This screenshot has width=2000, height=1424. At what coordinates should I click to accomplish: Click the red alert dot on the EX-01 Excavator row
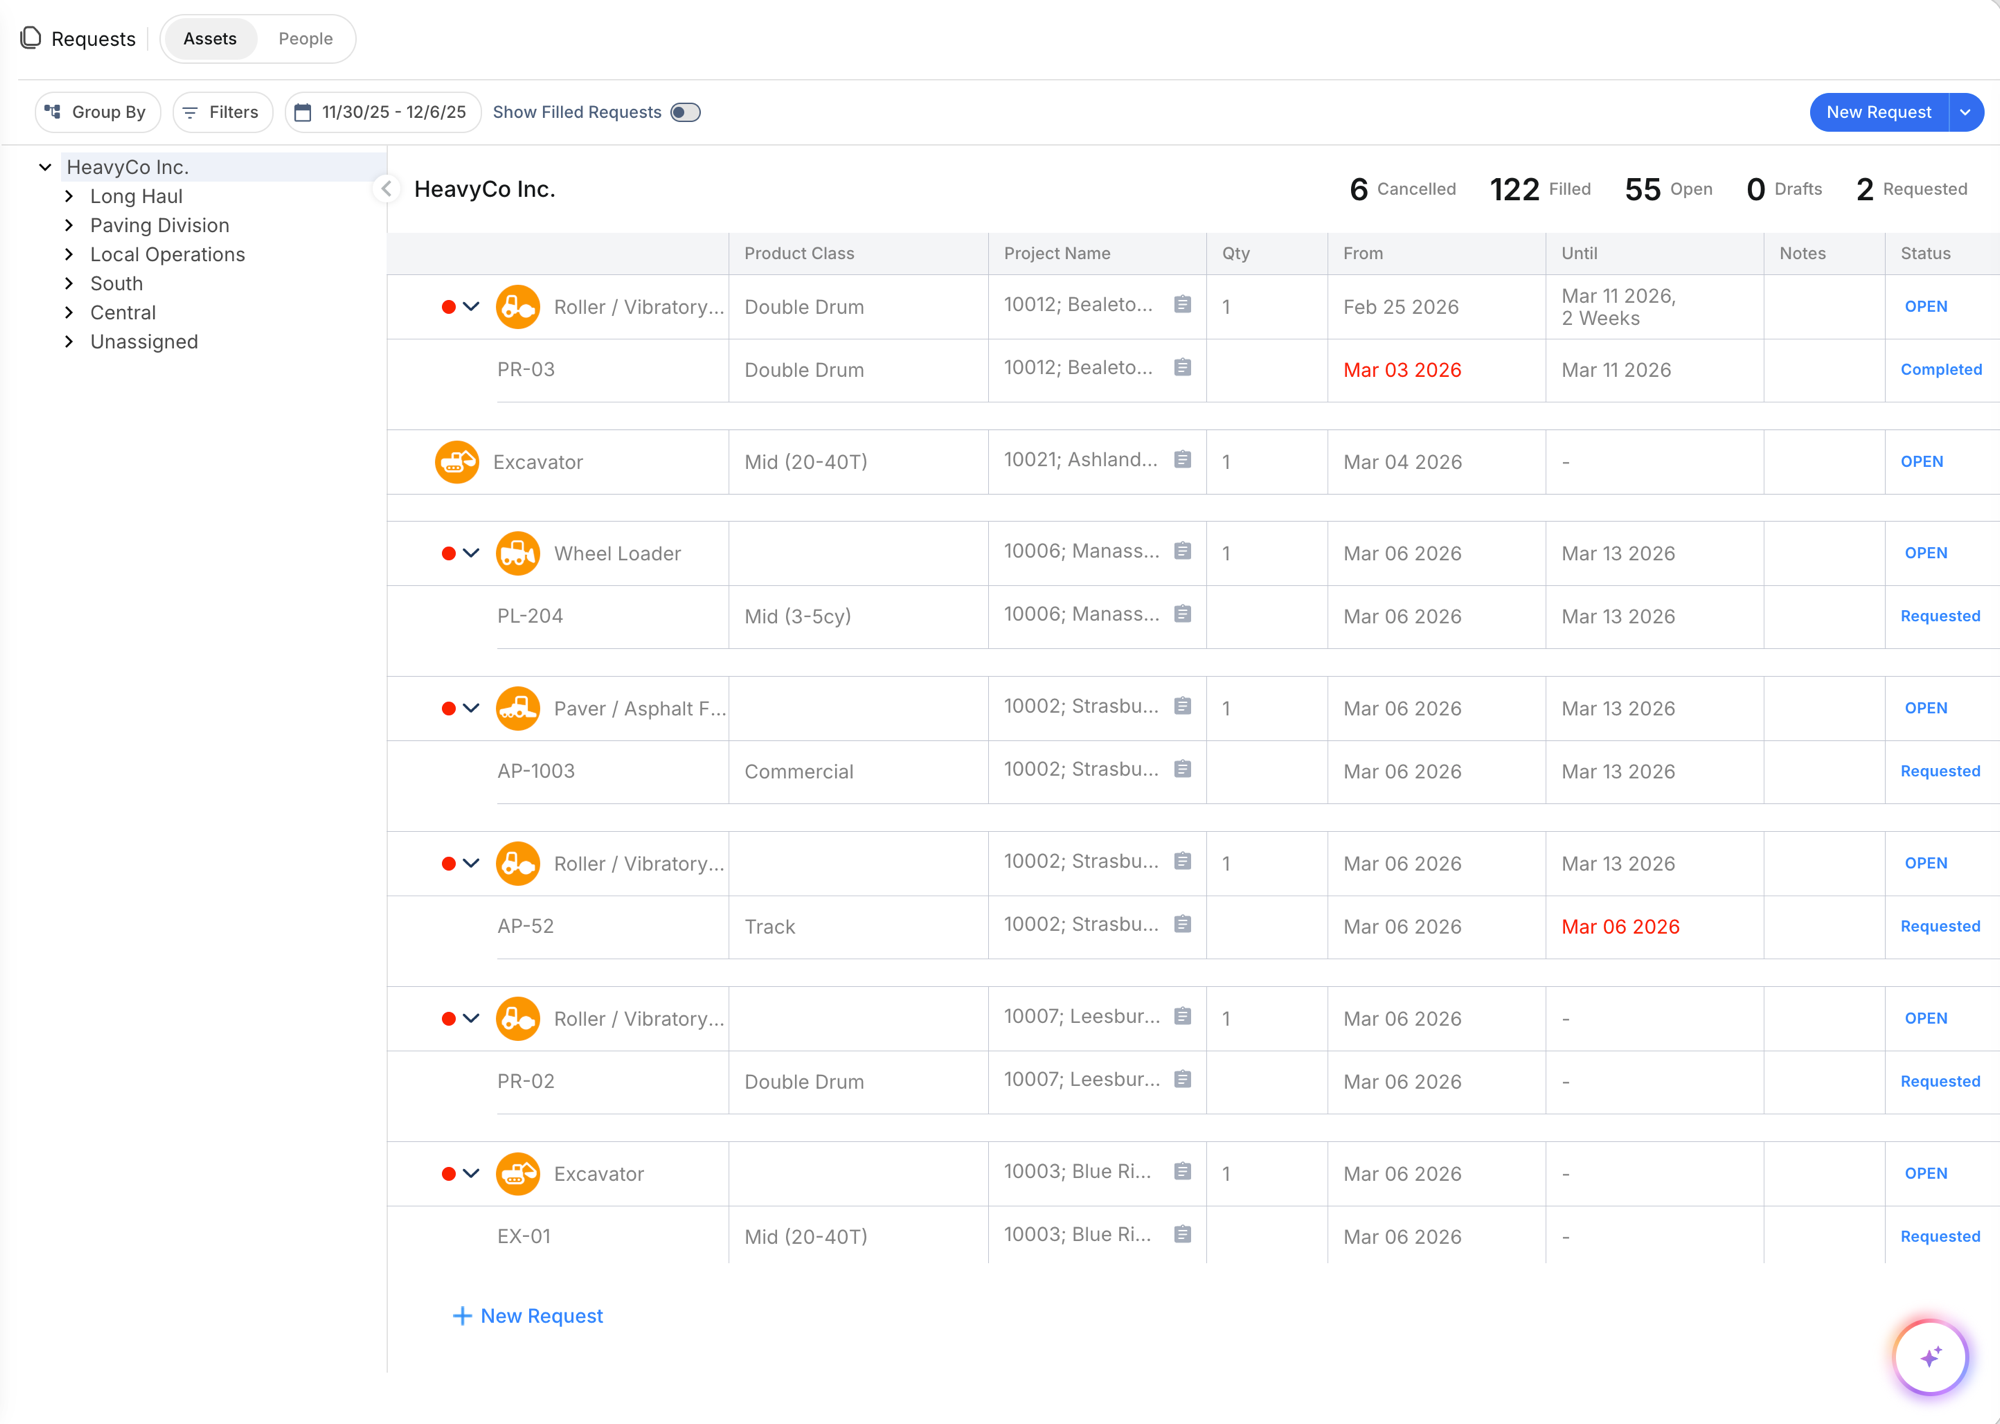(448, 1173)
